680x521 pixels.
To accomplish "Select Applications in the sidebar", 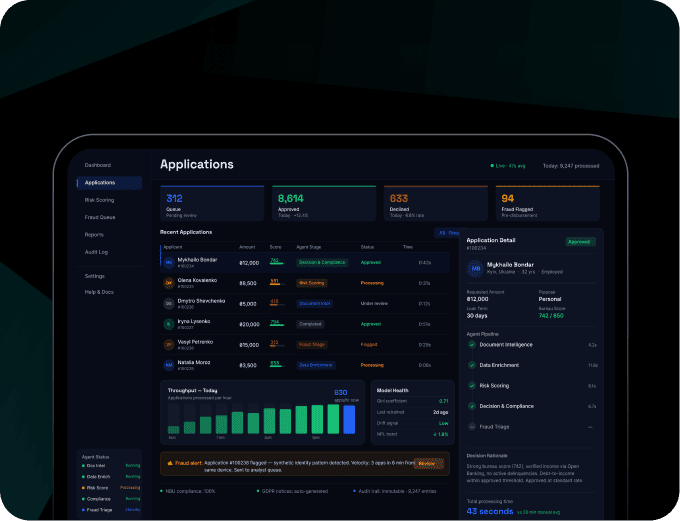I will (x=109, y=183).
